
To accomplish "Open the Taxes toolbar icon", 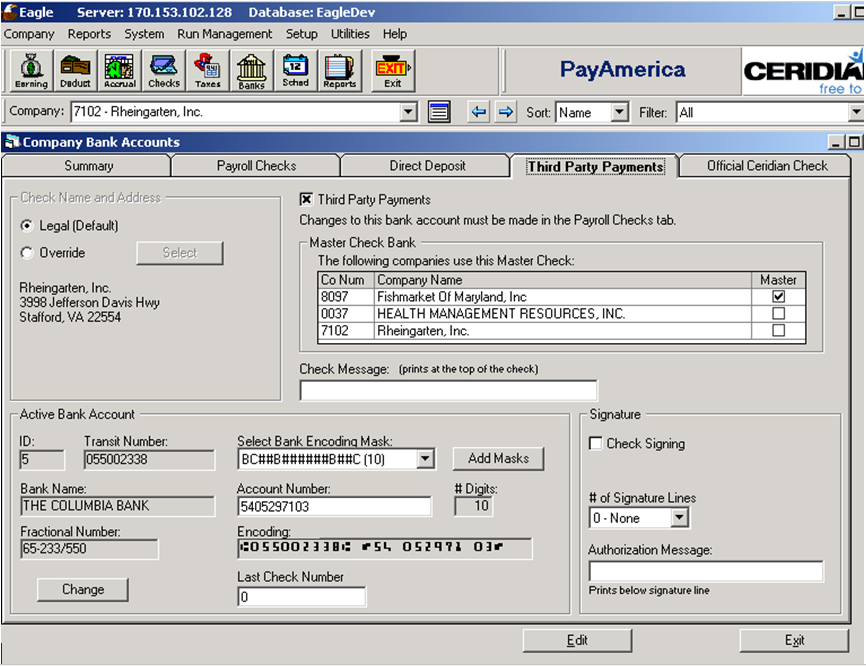I will pos(208,71).
